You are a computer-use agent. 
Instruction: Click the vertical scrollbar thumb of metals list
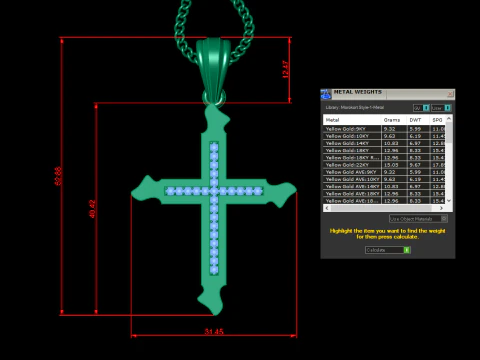click(449, 132)
